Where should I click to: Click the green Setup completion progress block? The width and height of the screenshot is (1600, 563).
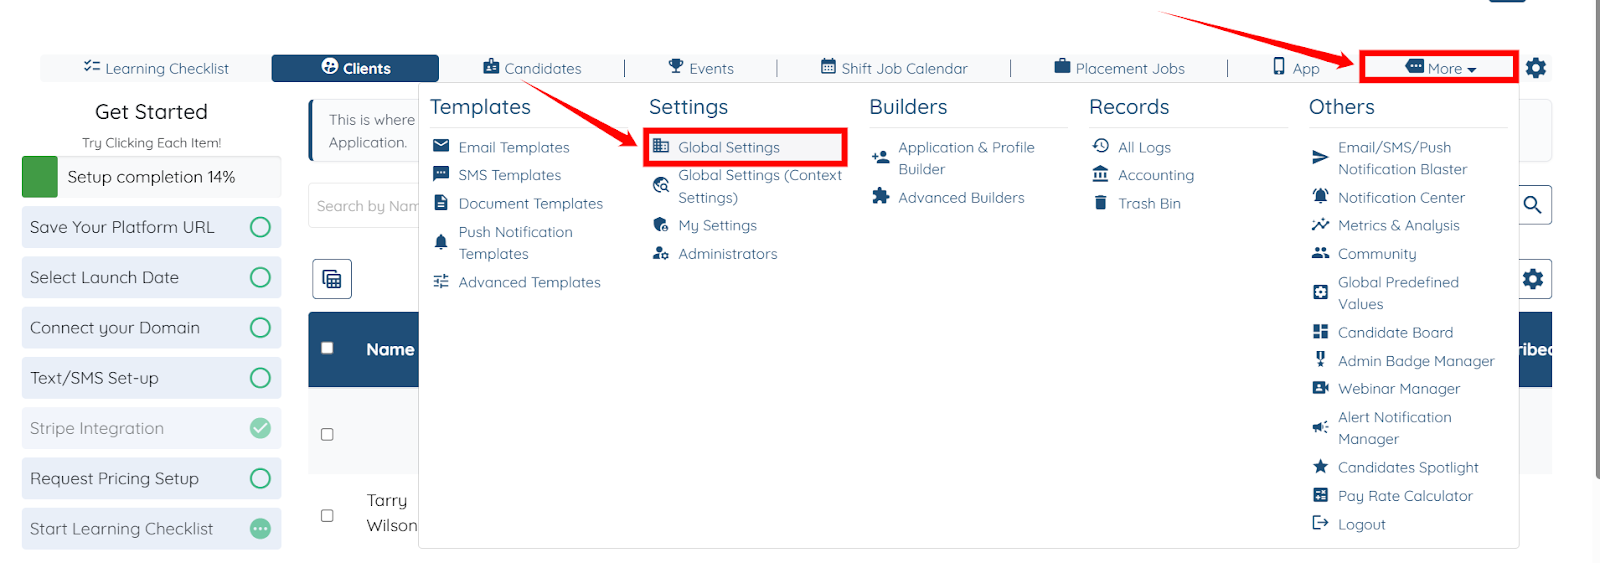point(40,177)
